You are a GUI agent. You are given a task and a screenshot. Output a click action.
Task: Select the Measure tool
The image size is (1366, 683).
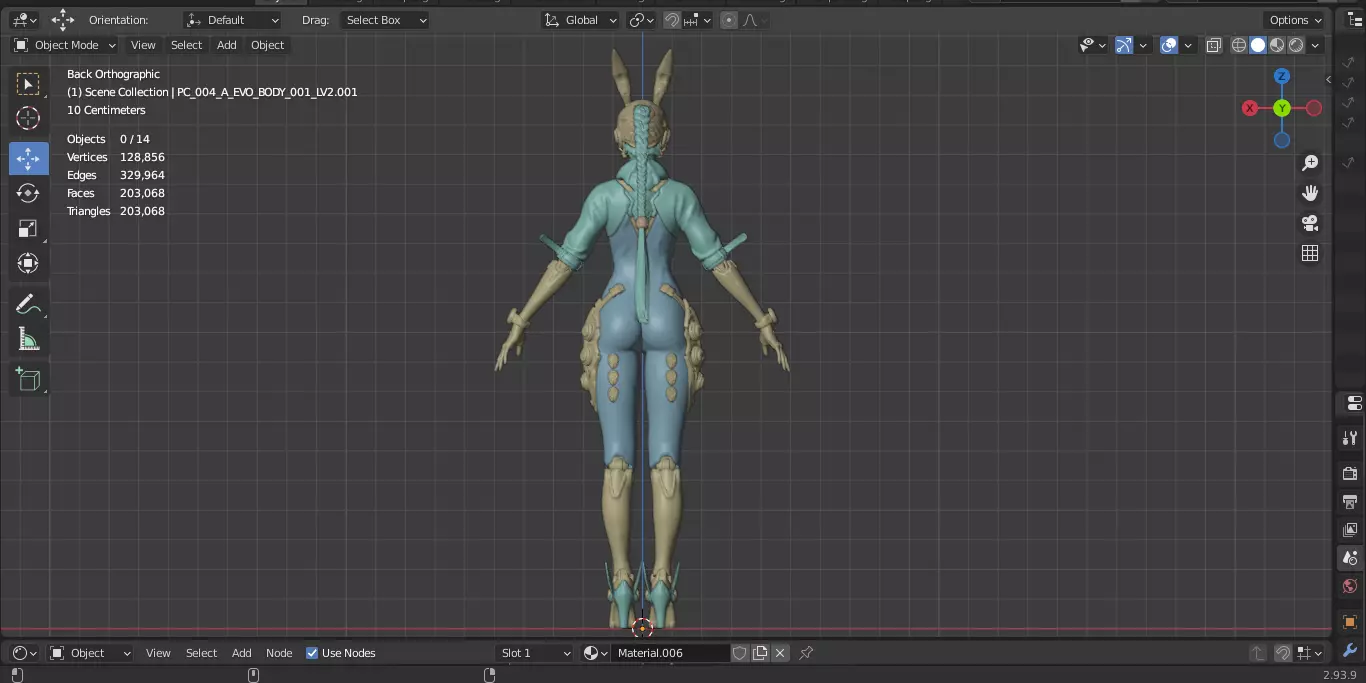click(x=28, y=340)
